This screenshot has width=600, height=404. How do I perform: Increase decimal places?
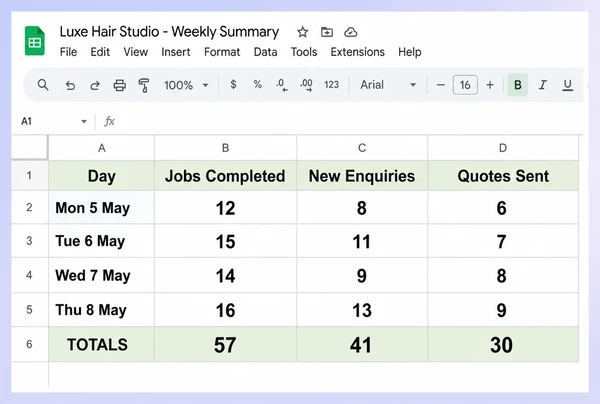[x=306, y=85]
